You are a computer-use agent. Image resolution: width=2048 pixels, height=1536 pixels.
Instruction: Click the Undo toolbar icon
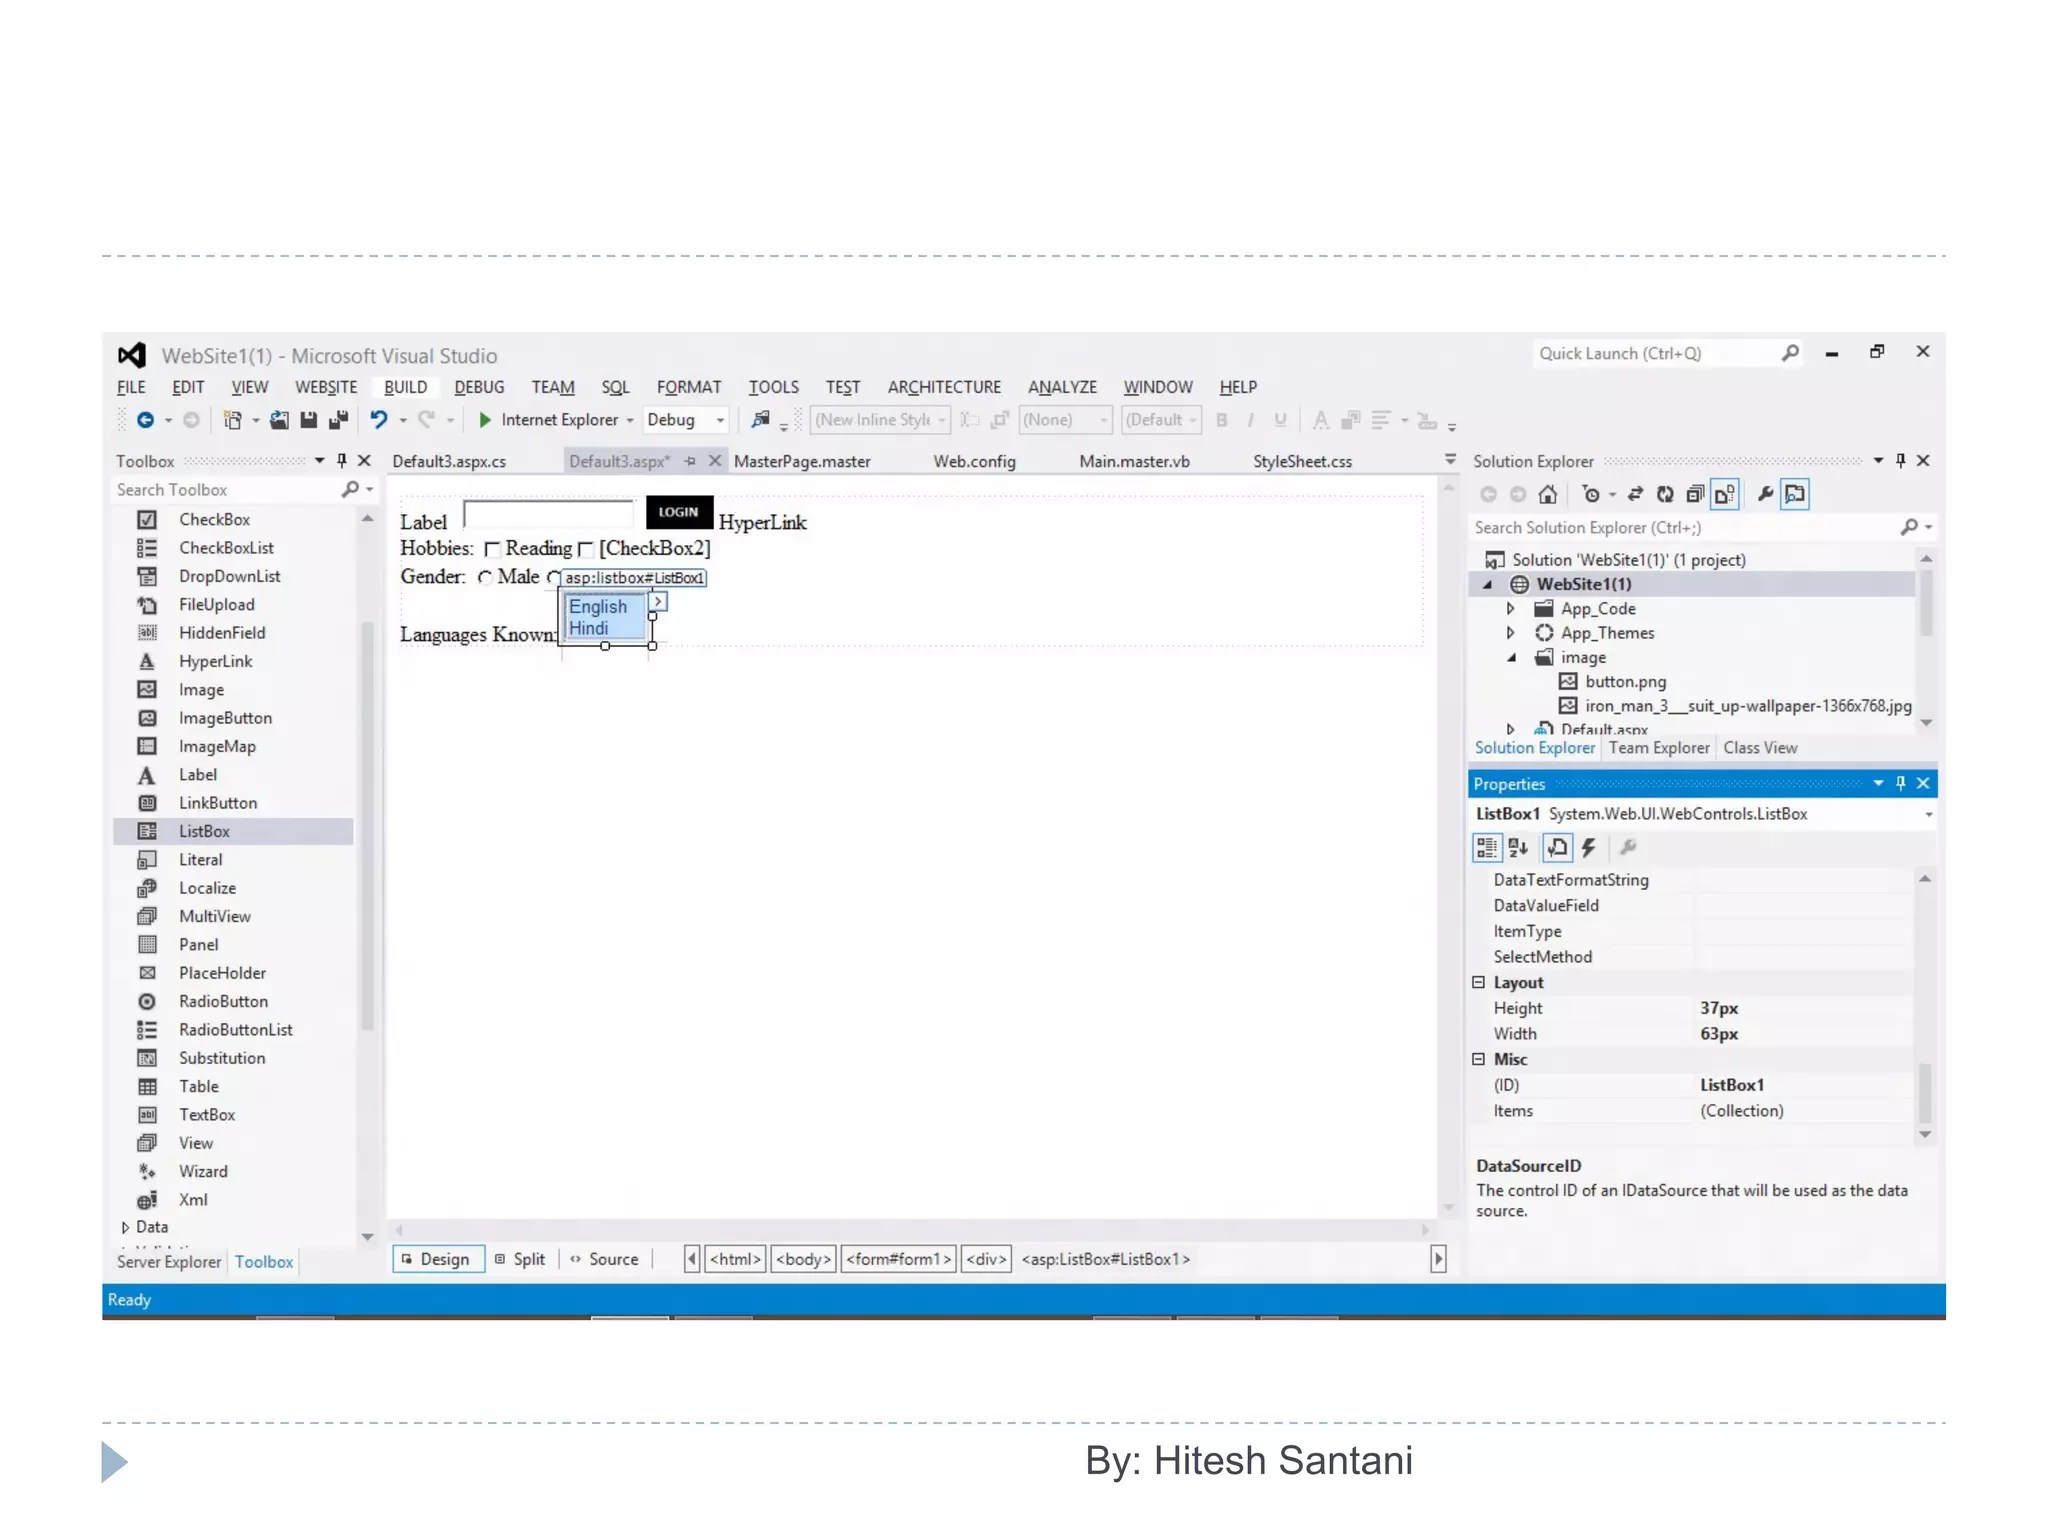click(378, 420)
